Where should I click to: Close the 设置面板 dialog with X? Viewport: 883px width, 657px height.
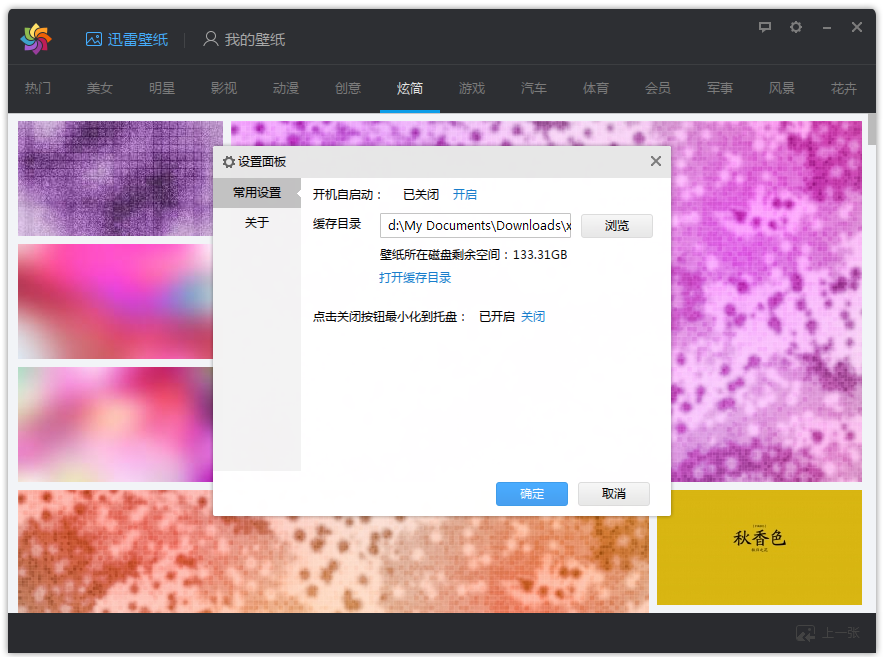point(656,161)
